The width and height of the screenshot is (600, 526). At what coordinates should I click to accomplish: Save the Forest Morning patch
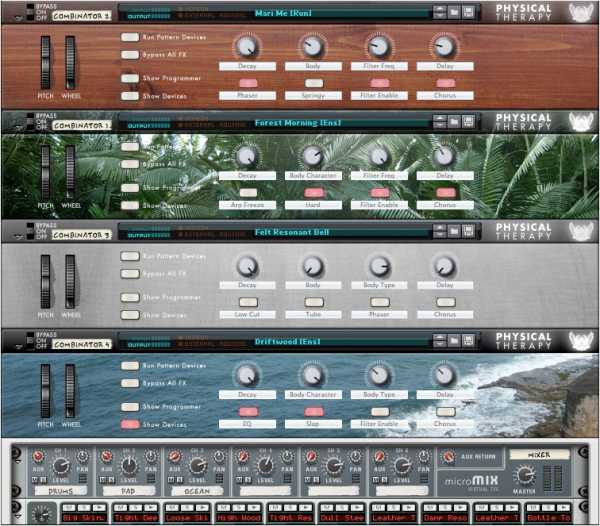click(468, 122)
